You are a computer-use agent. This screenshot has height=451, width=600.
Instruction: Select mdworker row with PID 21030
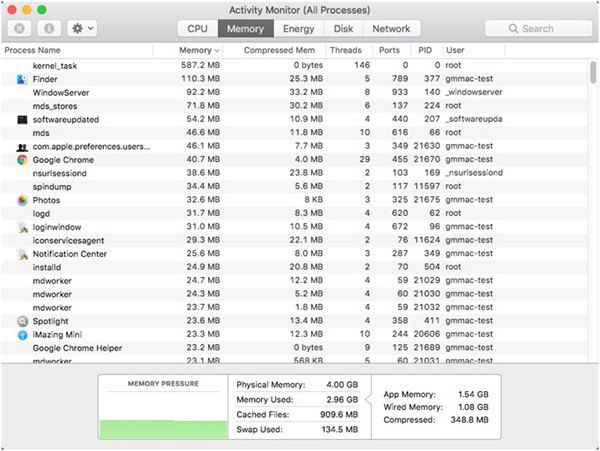(x=295, y=294)
